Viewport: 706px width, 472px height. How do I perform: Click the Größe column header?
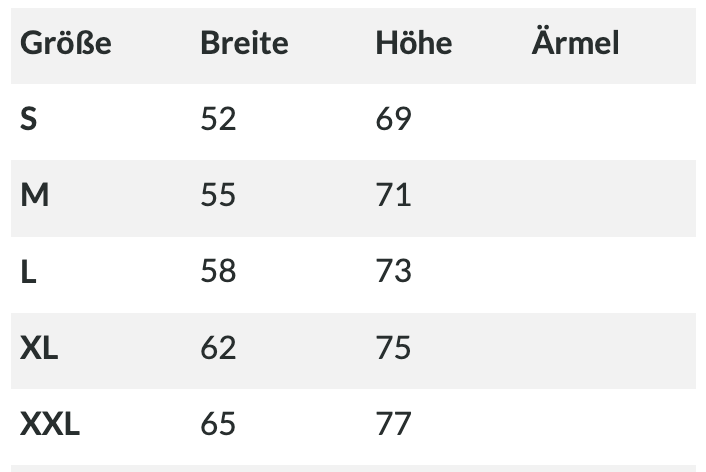click(66, 43)
